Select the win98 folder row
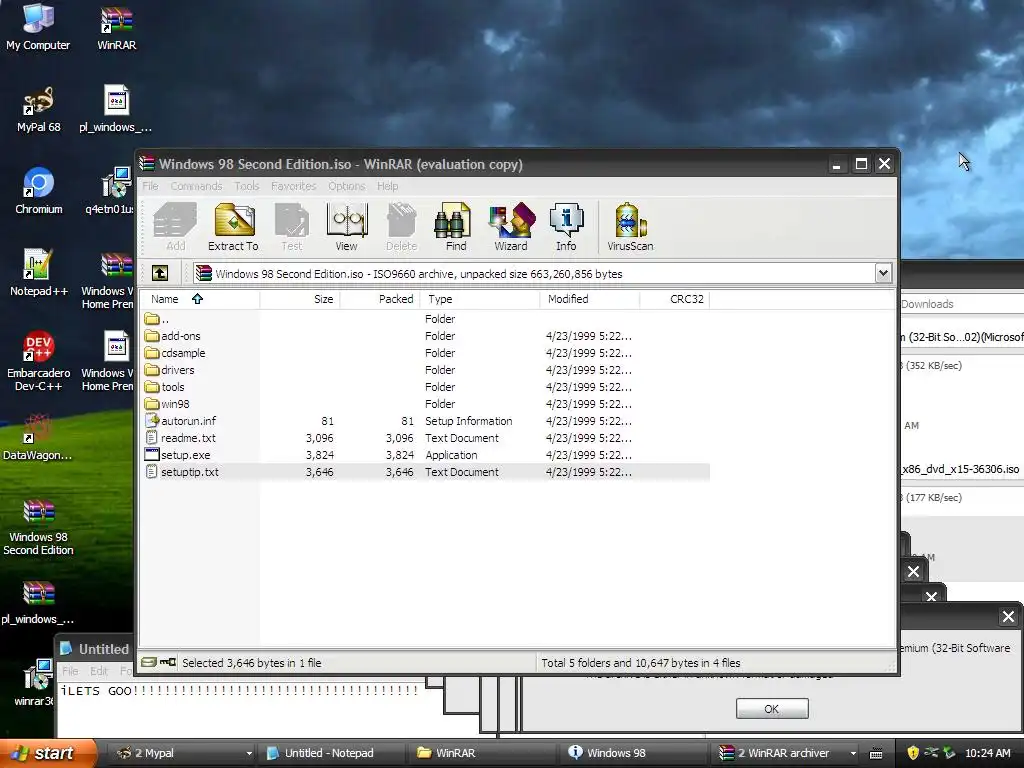 pos(426,404)
